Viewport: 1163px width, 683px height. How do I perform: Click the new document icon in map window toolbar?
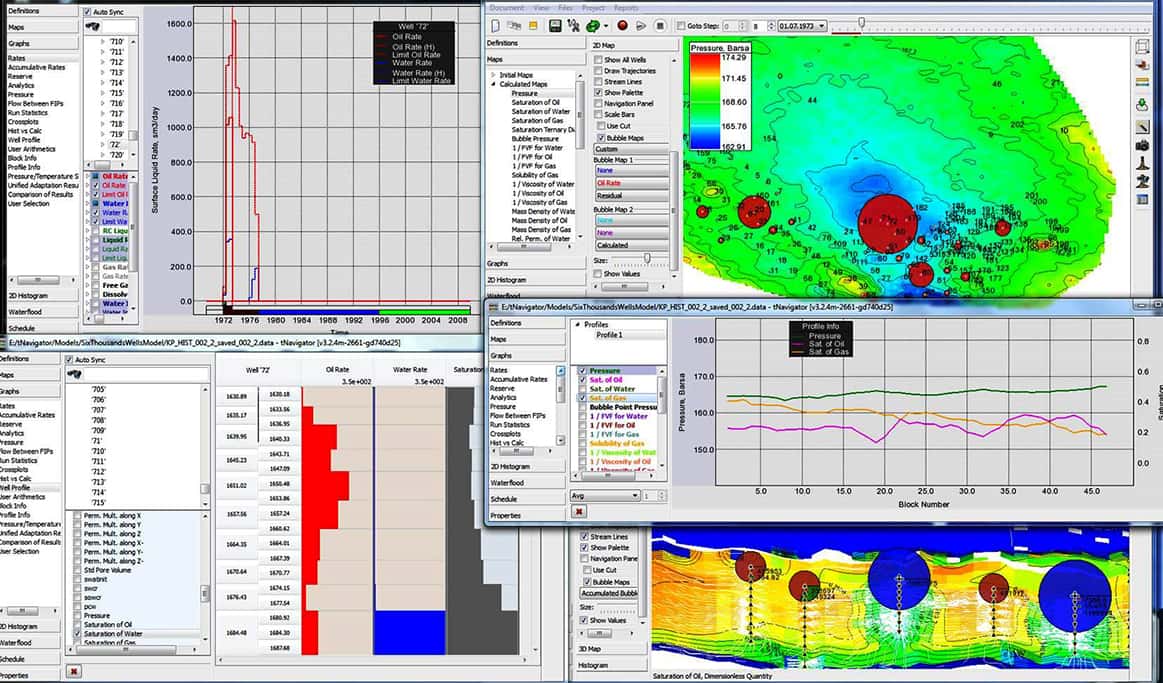(496, 26)
